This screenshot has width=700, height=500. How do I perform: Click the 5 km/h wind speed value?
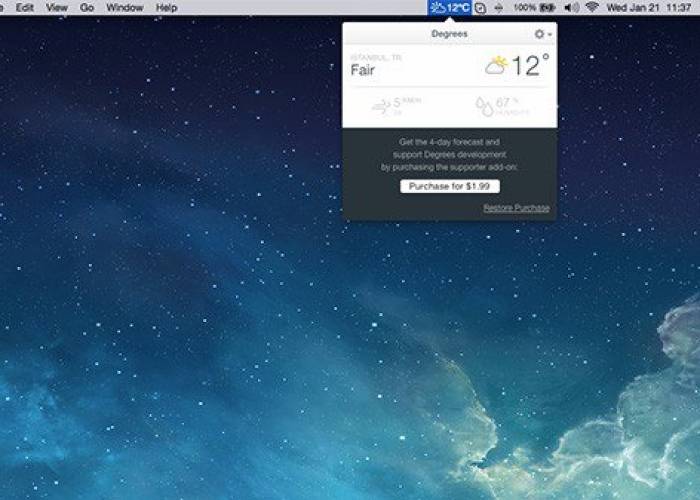(407, 103)
